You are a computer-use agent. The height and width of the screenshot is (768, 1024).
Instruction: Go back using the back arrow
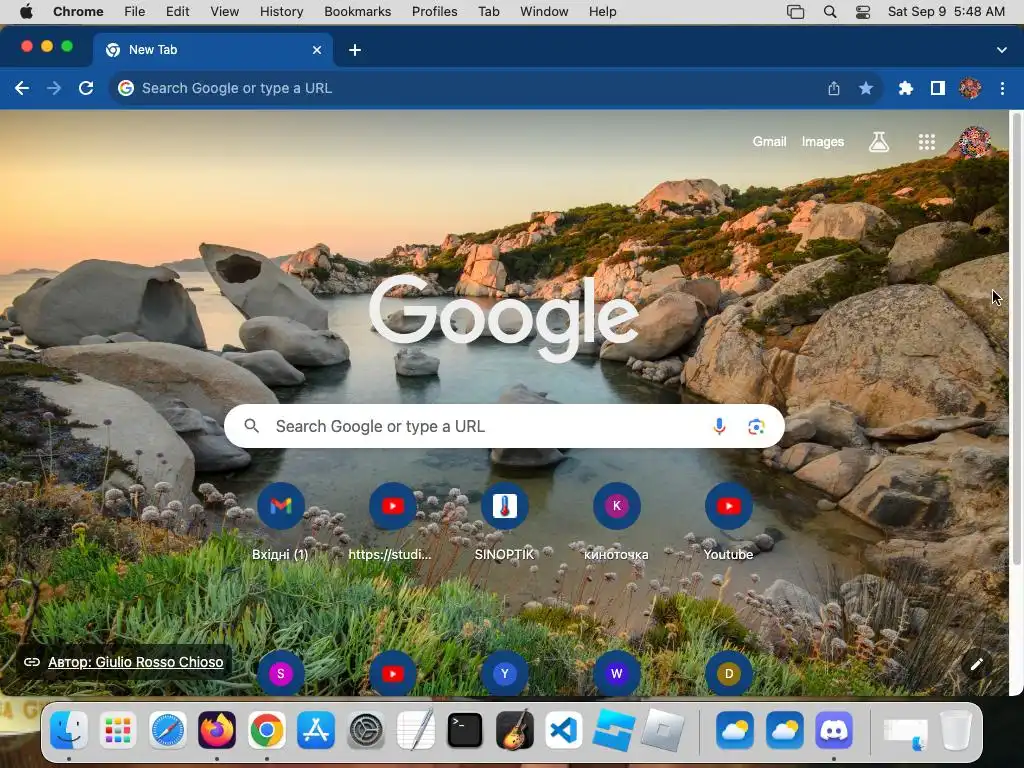coord(22,88)
